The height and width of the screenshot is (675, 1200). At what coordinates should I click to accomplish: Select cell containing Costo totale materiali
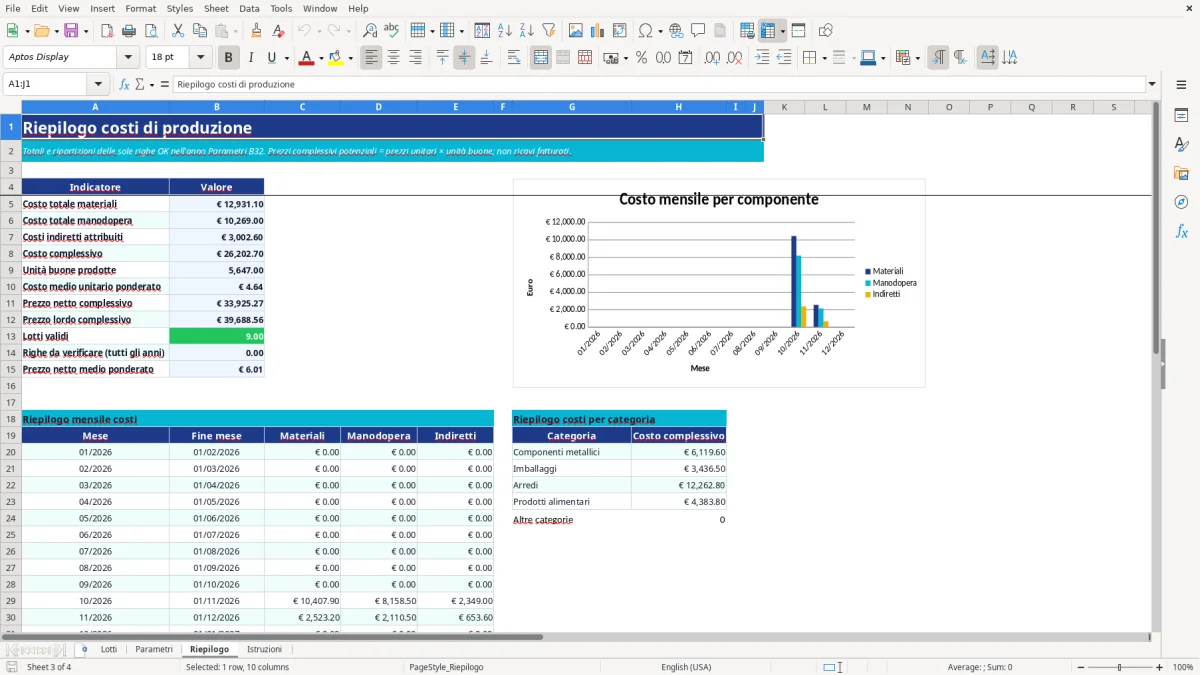point(95,203)
